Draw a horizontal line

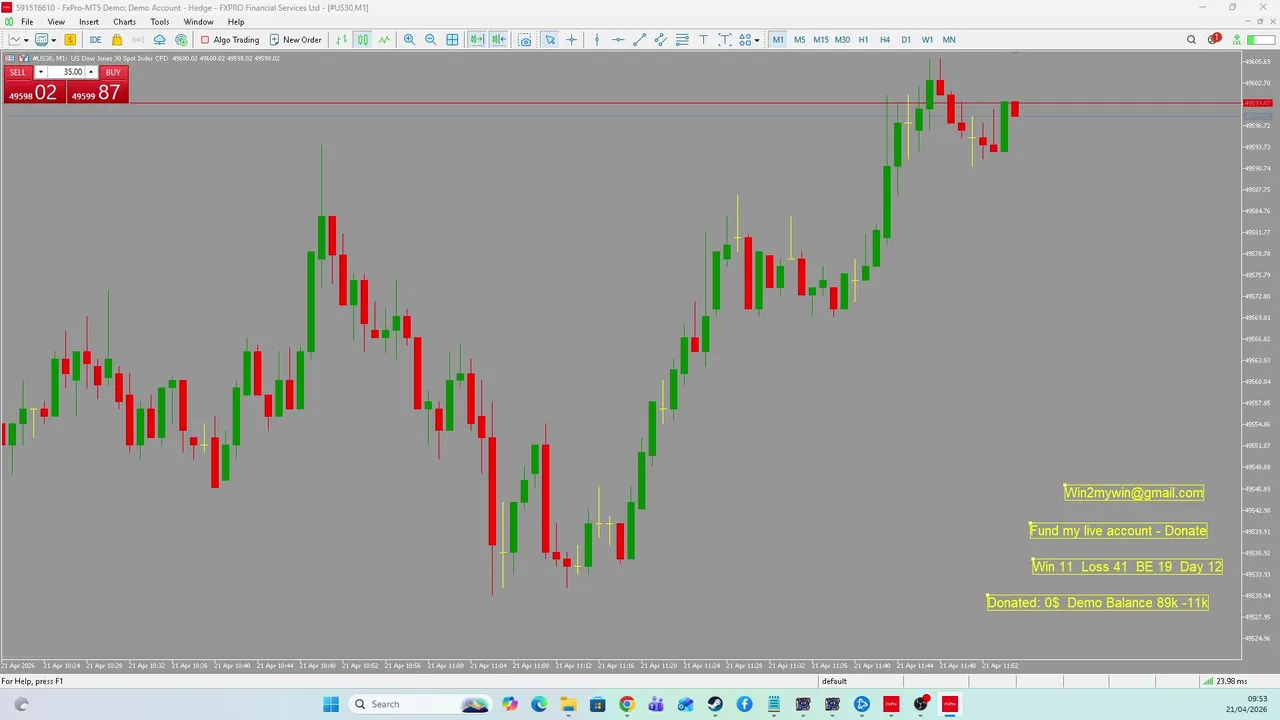[618, 40]
